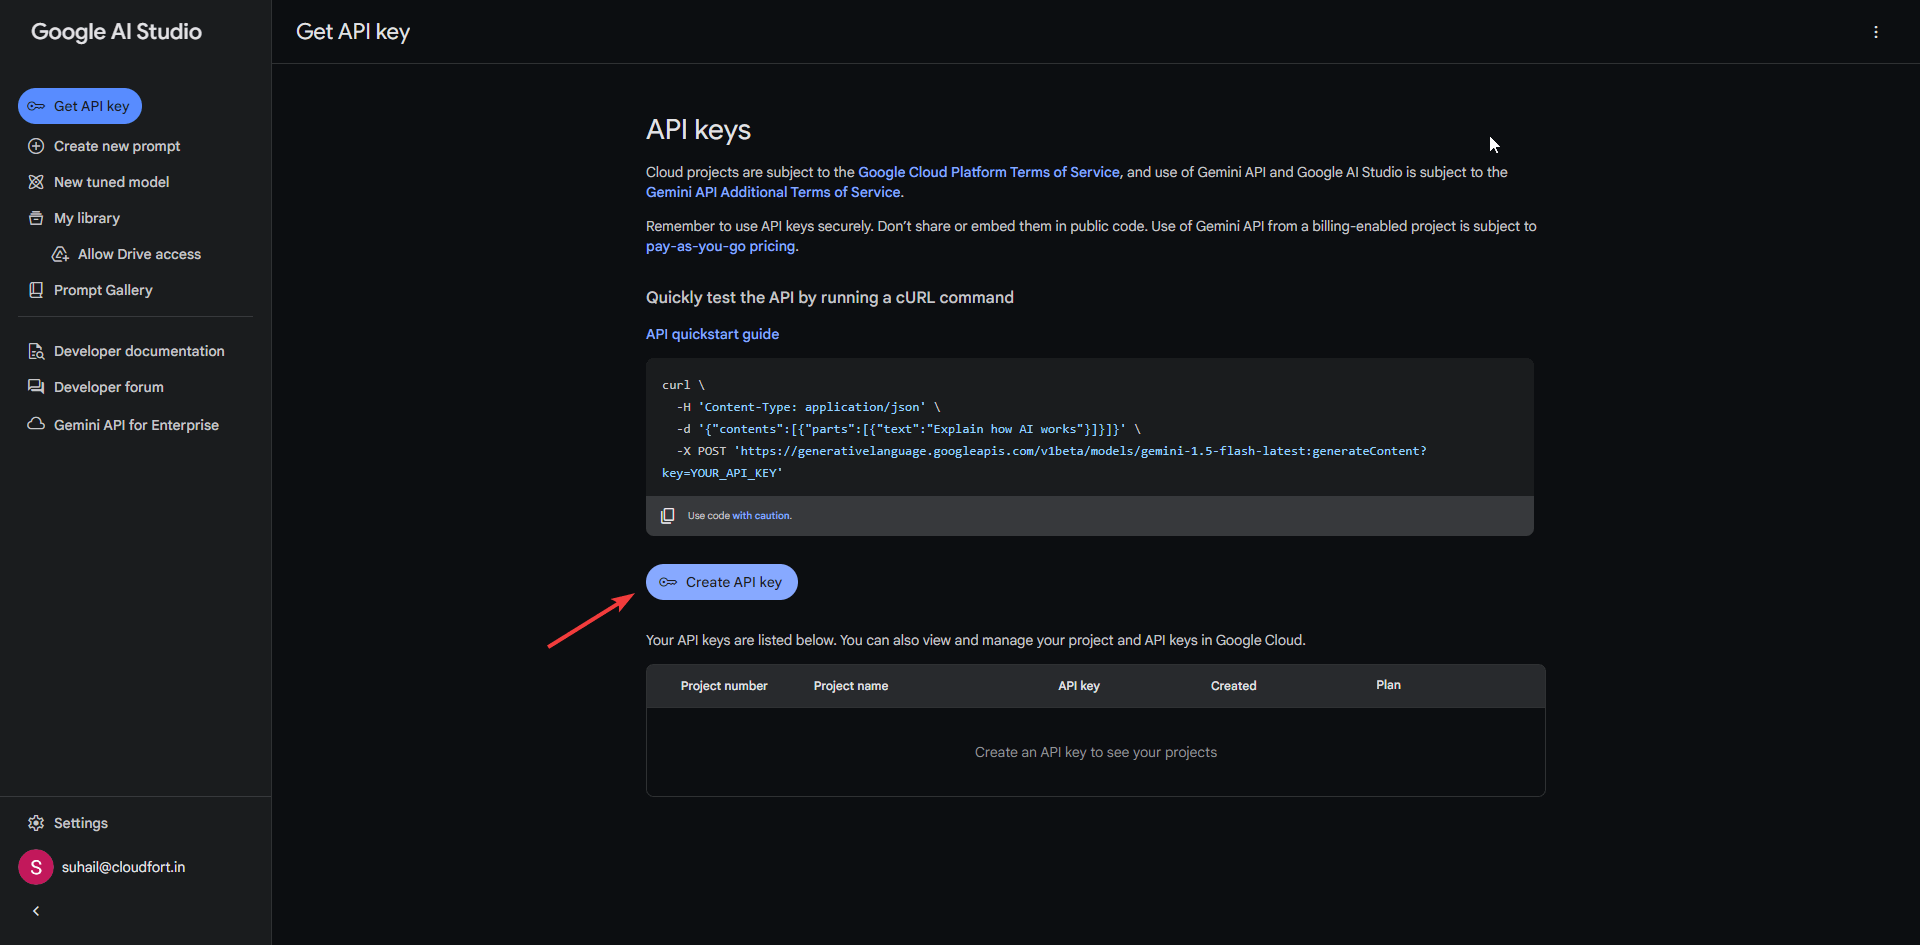Click the suhail@cloudfort.in account avatar

click(x=35, y=867)
